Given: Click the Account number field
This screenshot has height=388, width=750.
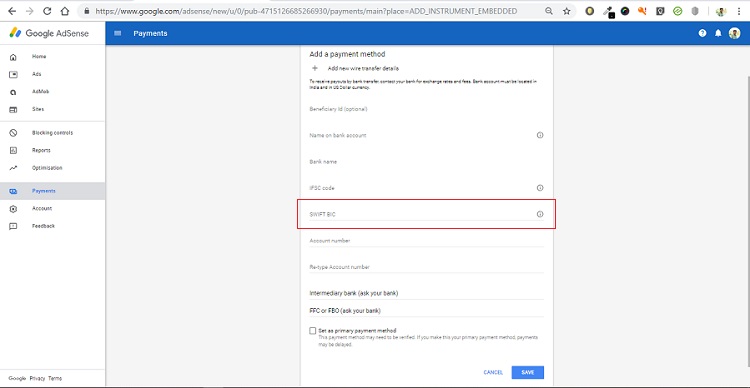Looking at the screenshot, I should pyautogui.click(x=427, y=241).
